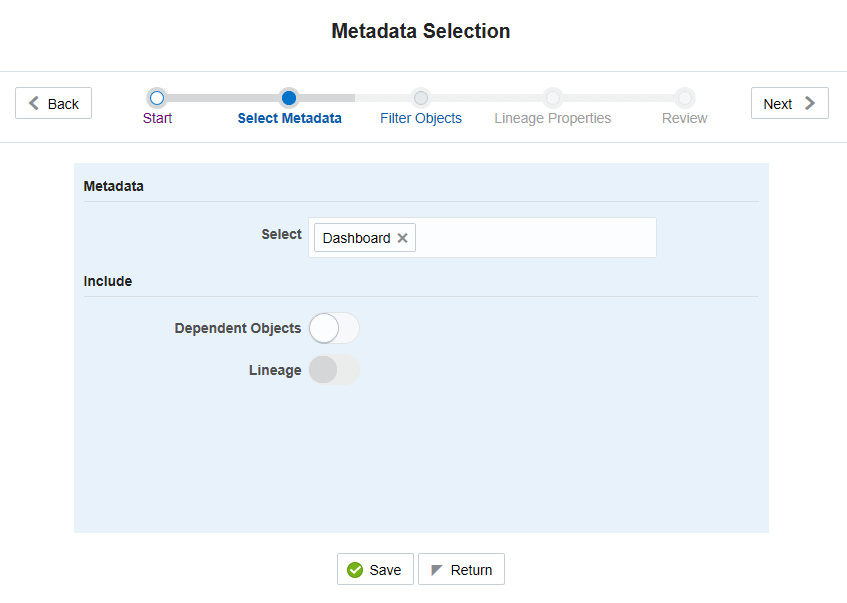Click the Filter Objects step circle
Viewport: 847px width, 603px height.
[x=421, y=98]
